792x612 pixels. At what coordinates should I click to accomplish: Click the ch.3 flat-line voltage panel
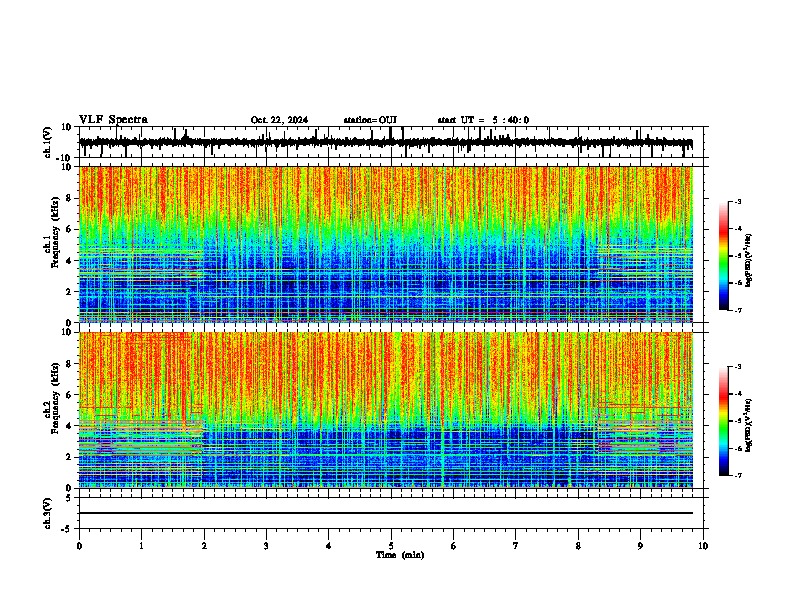(x=391, y=513)
